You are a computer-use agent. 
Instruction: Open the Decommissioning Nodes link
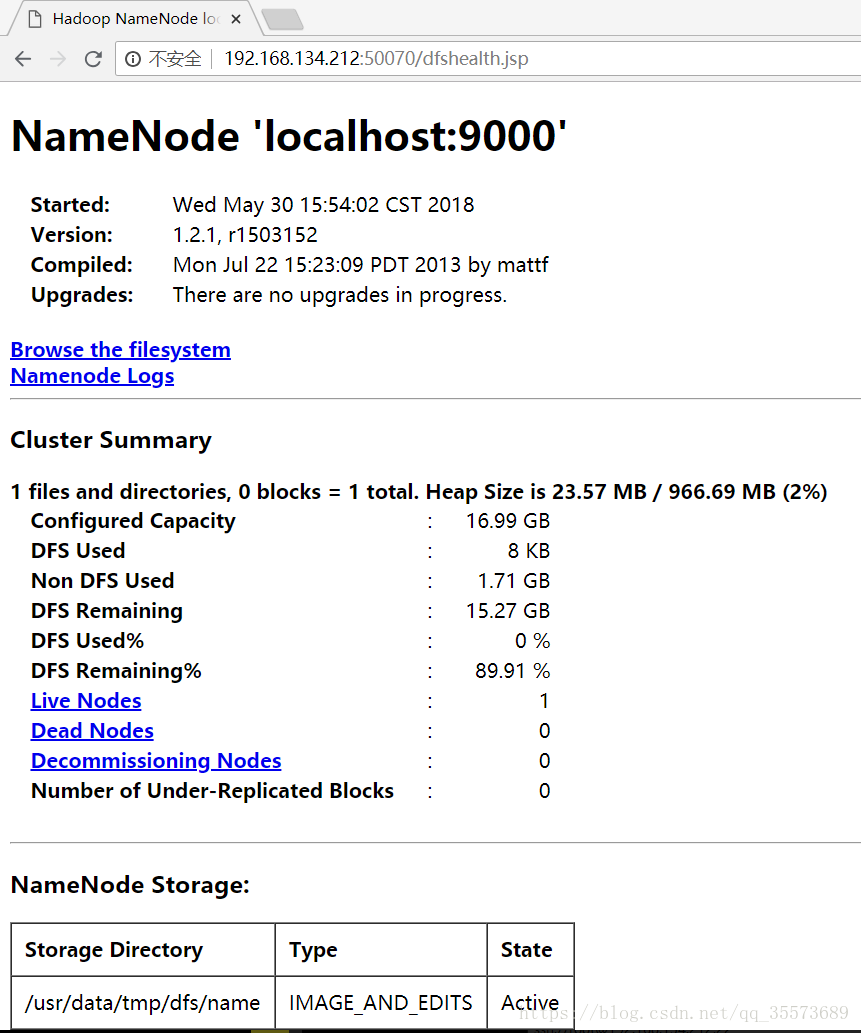156,761
